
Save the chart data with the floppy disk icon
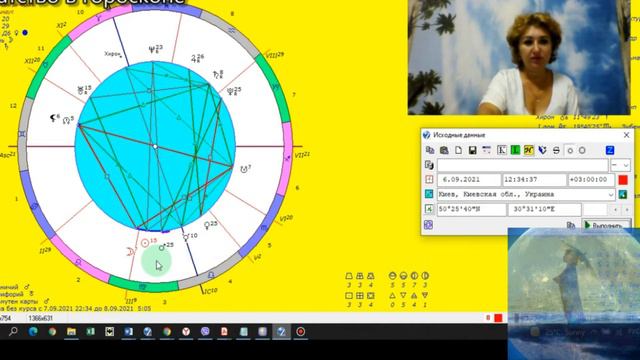[x=472, y=150]
